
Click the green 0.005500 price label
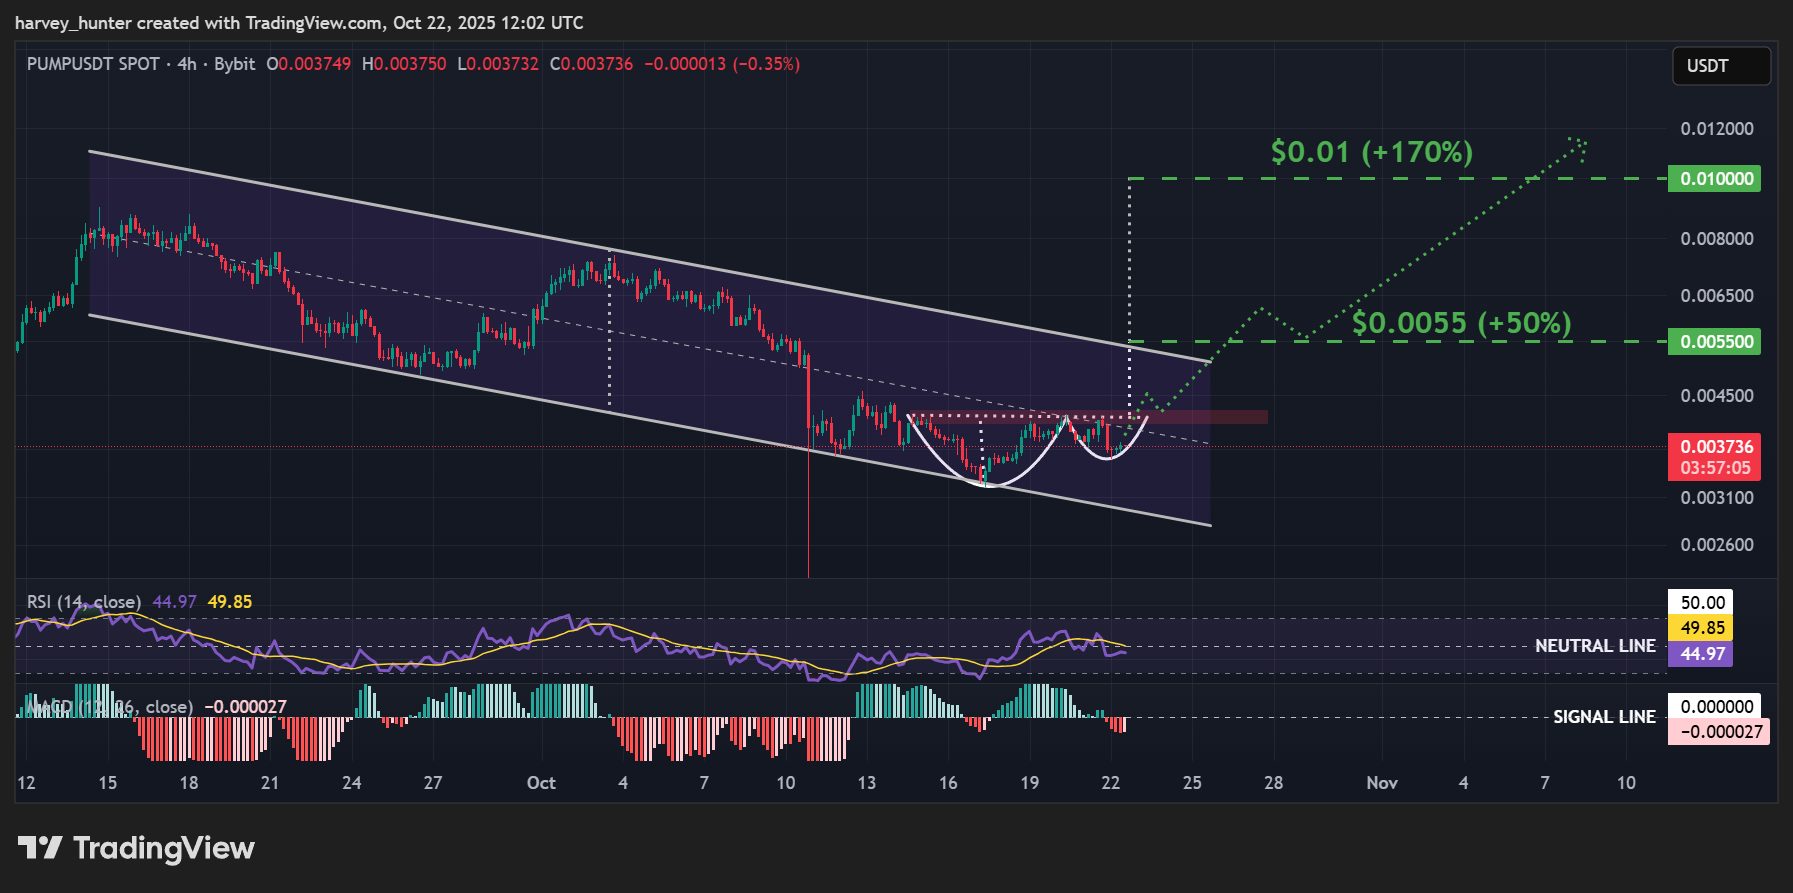point(1716,342)
